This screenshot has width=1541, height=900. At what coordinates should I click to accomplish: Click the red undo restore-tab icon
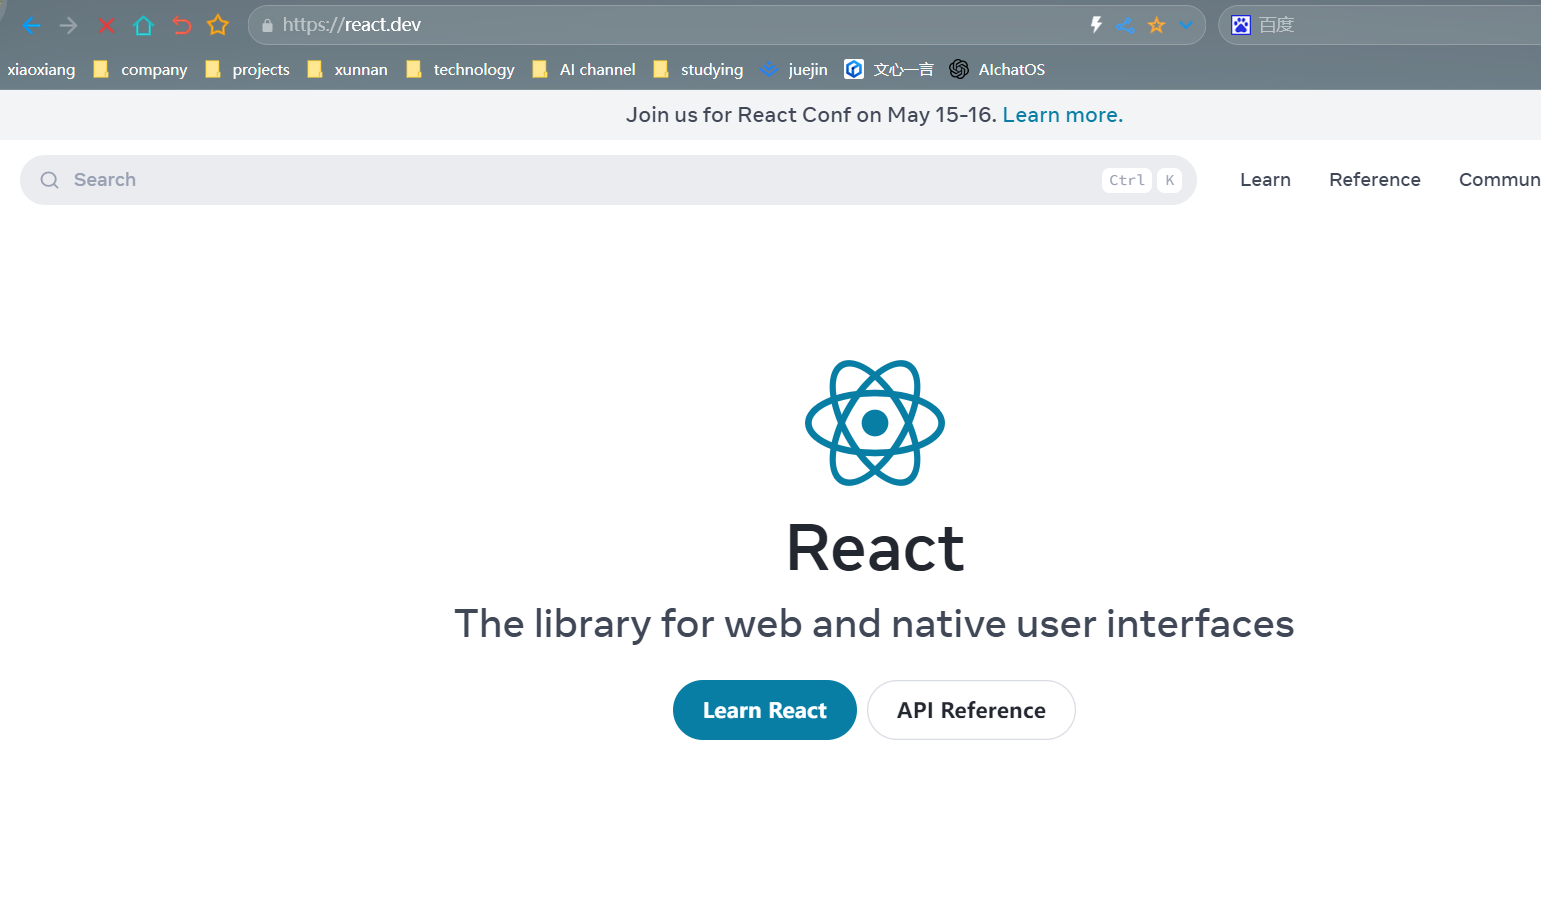[x=181, y=25]
